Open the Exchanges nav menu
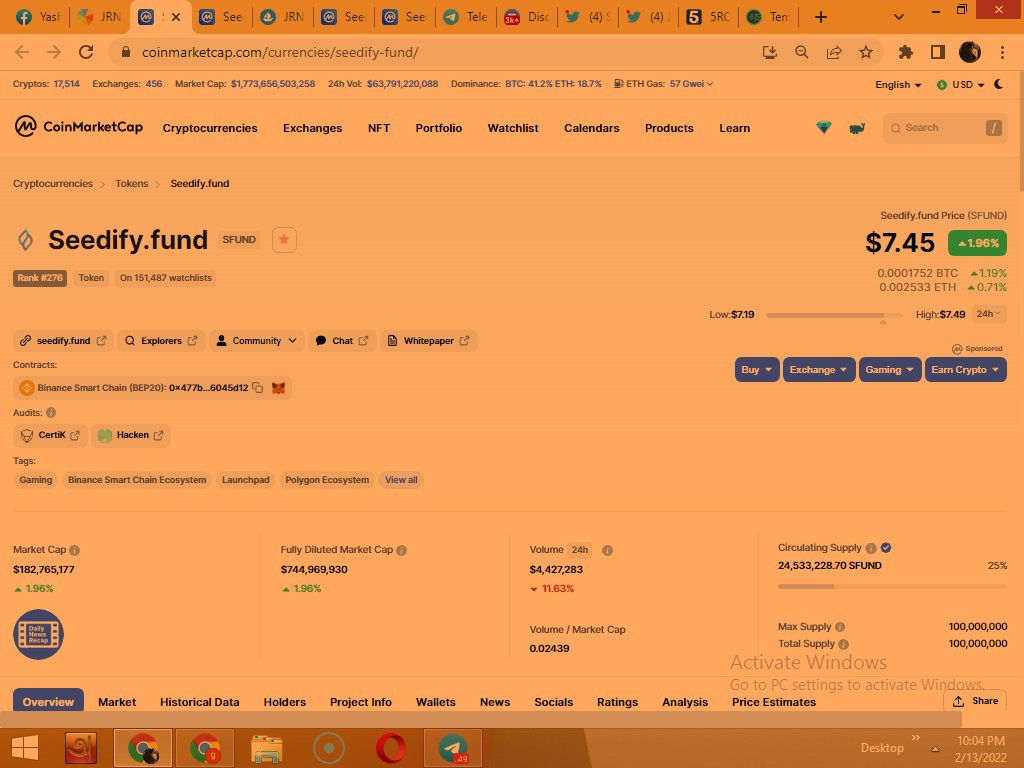 312,128
